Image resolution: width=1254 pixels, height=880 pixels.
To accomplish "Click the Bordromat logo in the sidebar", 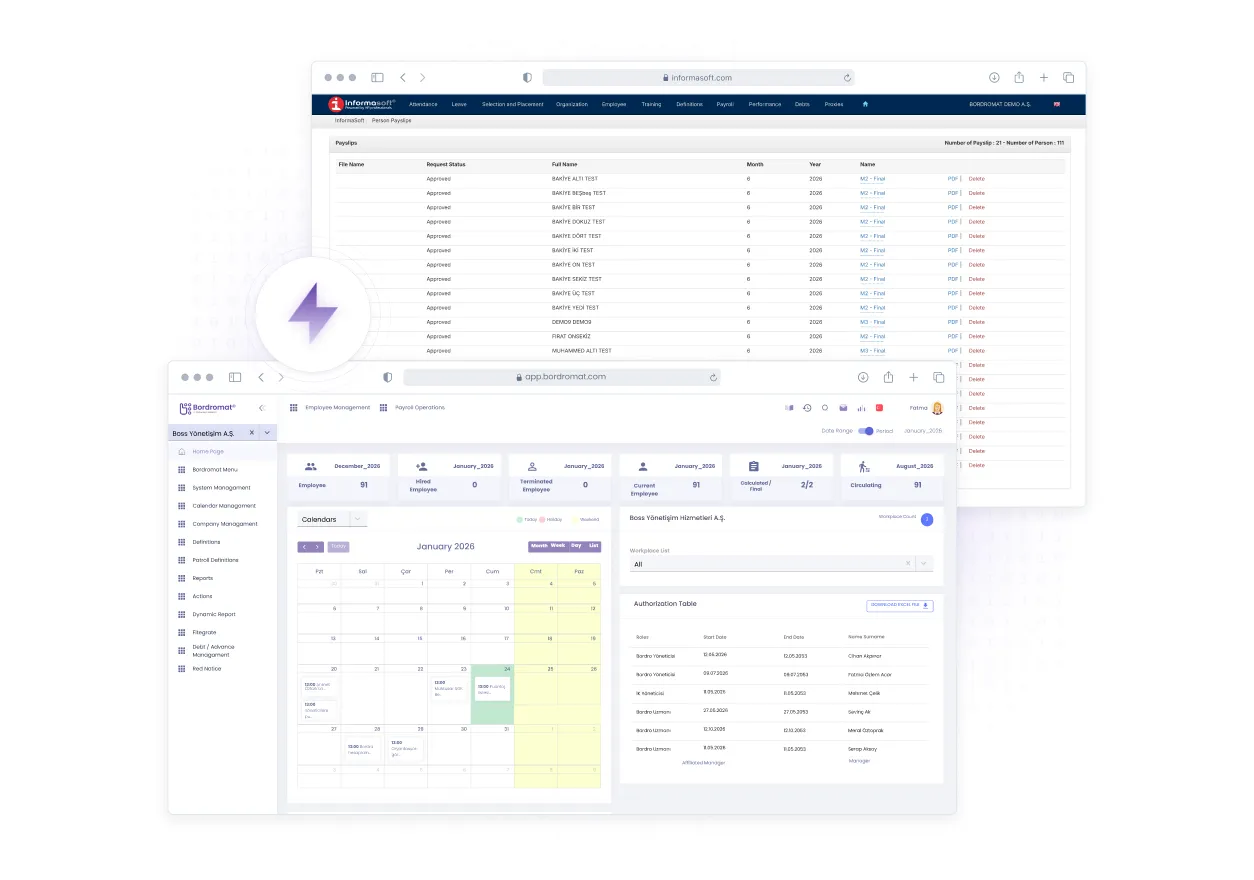I will pos(208,407).
